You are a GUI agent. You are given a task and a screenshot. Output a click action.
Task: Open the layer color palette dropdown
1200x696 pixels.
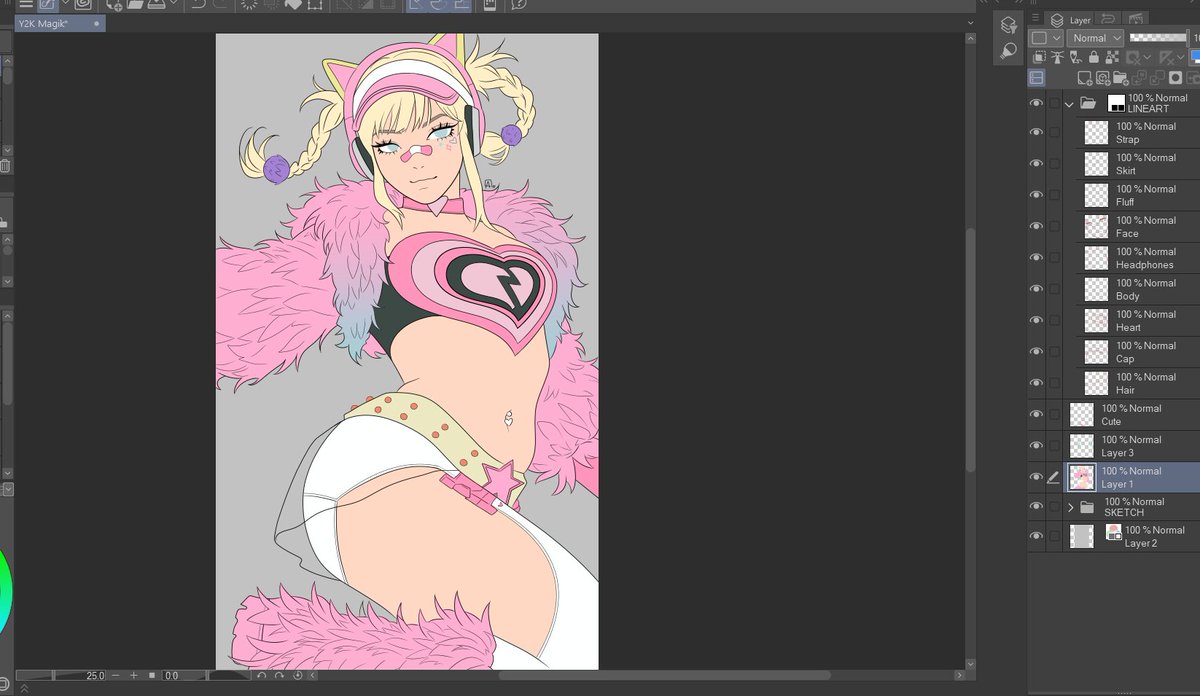coord(1046,38)
